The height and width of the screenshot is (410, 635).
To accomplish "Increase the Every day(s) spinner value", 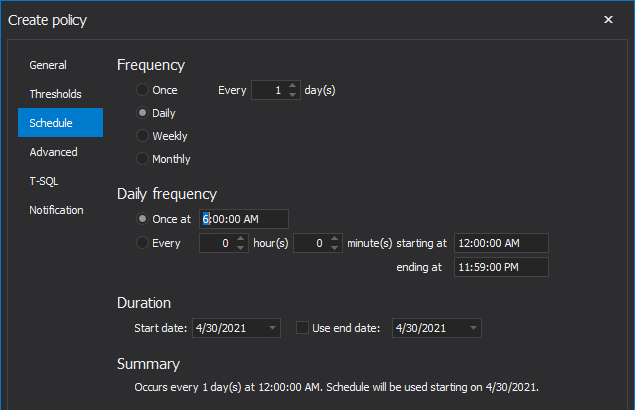I will (x=292, y=85).
